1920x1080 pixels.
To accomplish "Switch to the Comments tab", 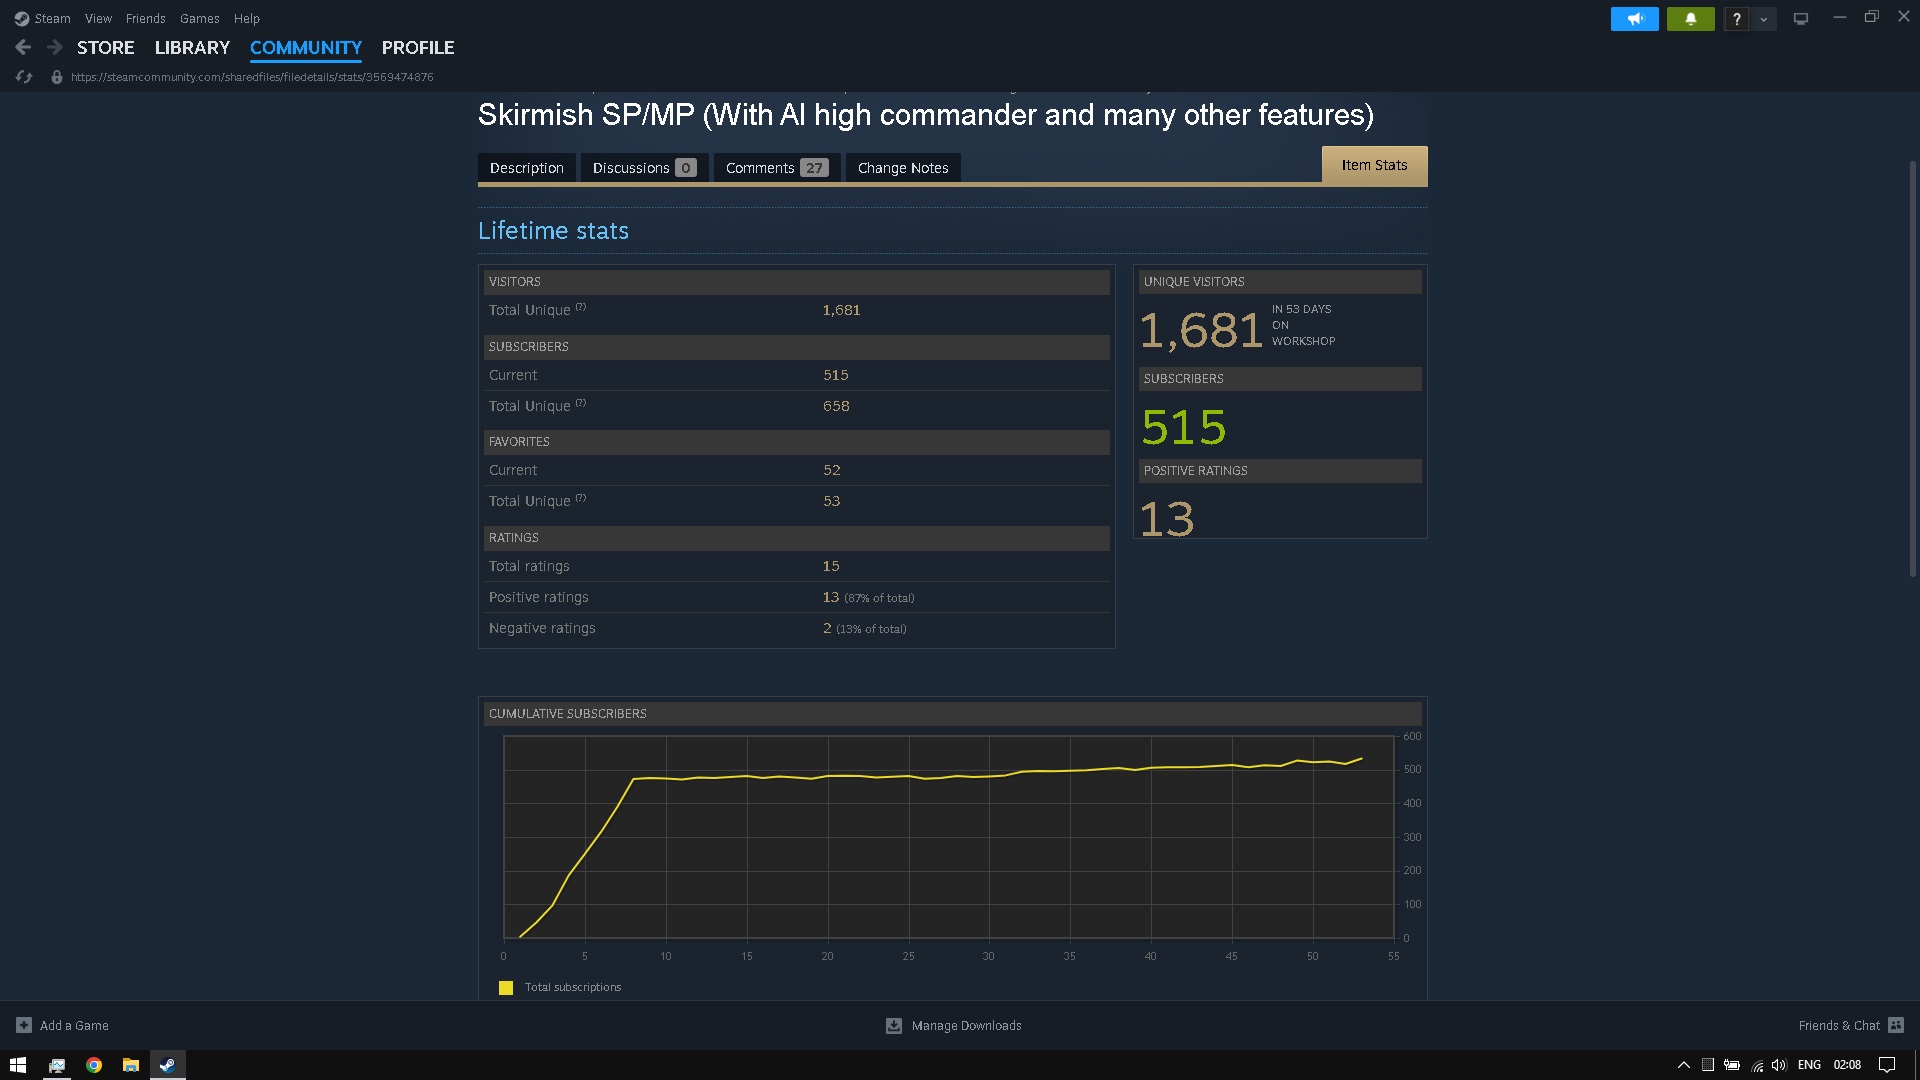I will tap(776, 168).
